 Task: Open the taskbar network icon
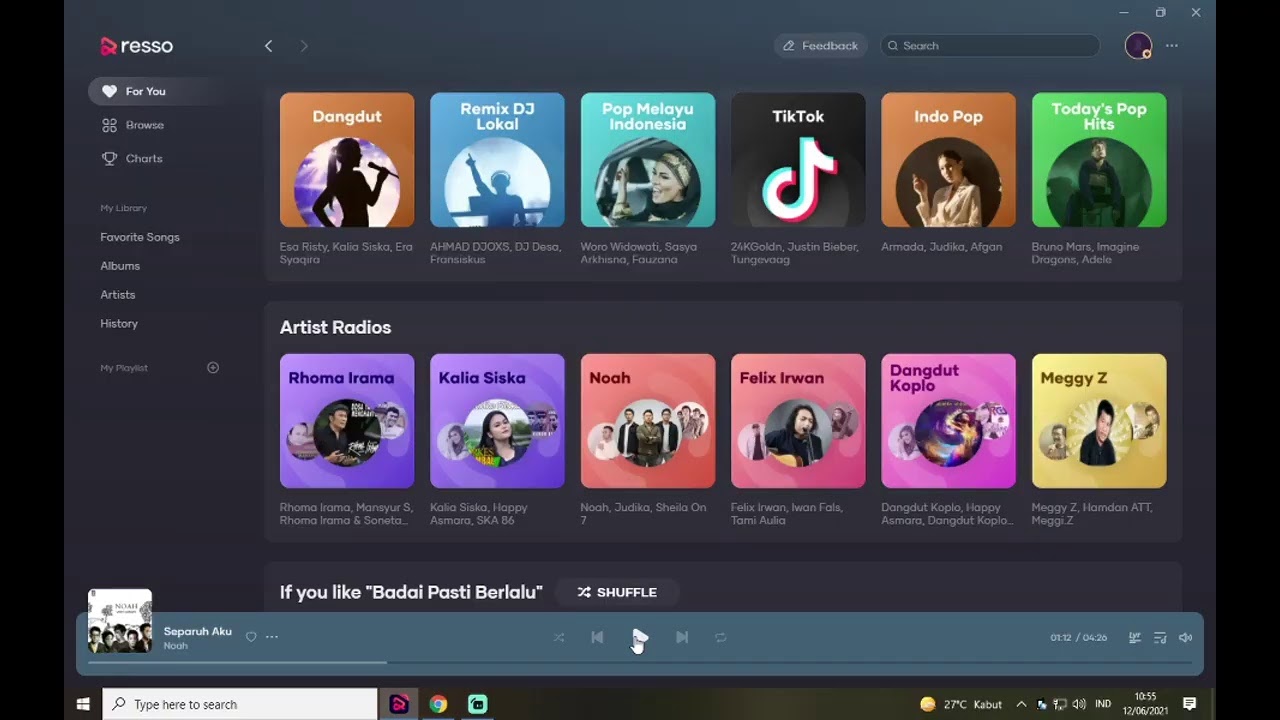[1060, 704]
